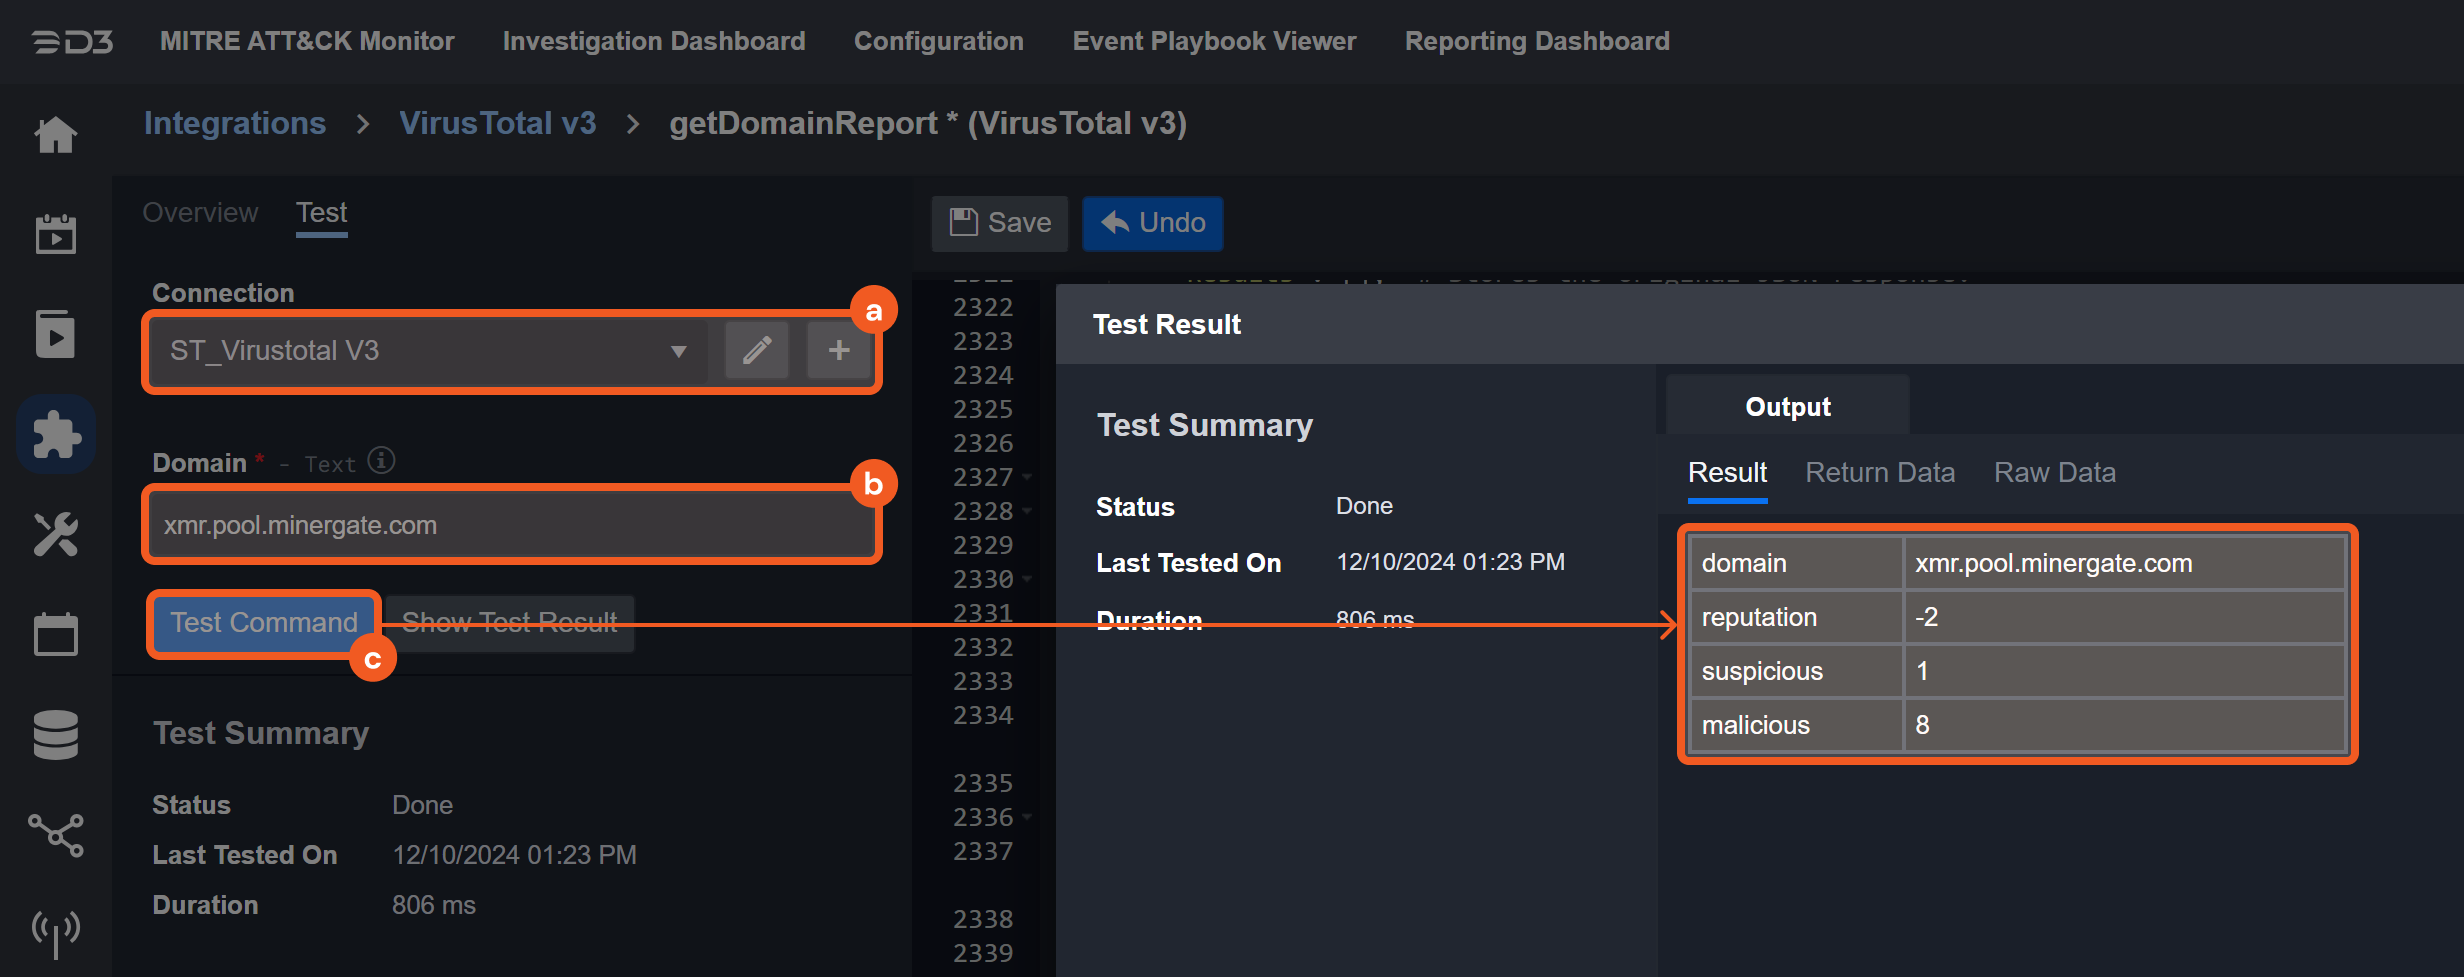Image resolution: width=2464 pixels, height=977 pixels.
Task: Click the calendar icon in the sidebar
Action: pyautogui.click(x=56, y=635)
